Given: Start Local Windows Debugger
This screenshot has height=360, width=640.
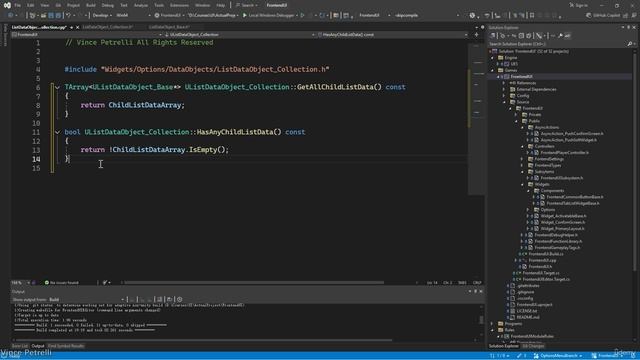Looking at the screenshot, I should point(269,15).
